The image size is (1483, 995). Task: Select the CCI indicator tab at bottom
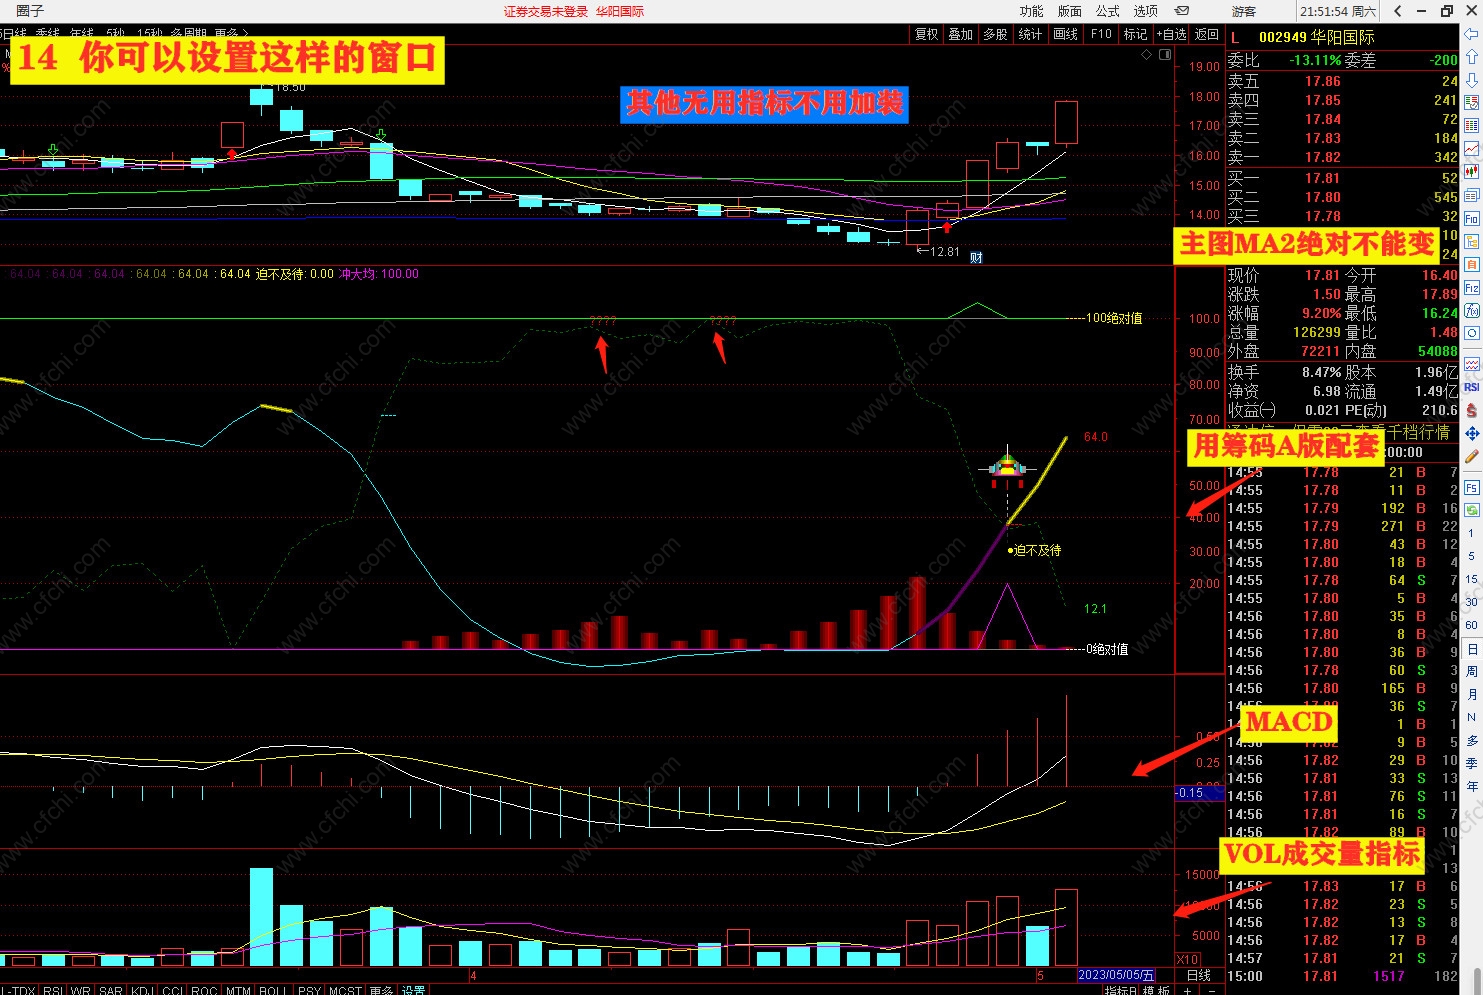point(173,990)
